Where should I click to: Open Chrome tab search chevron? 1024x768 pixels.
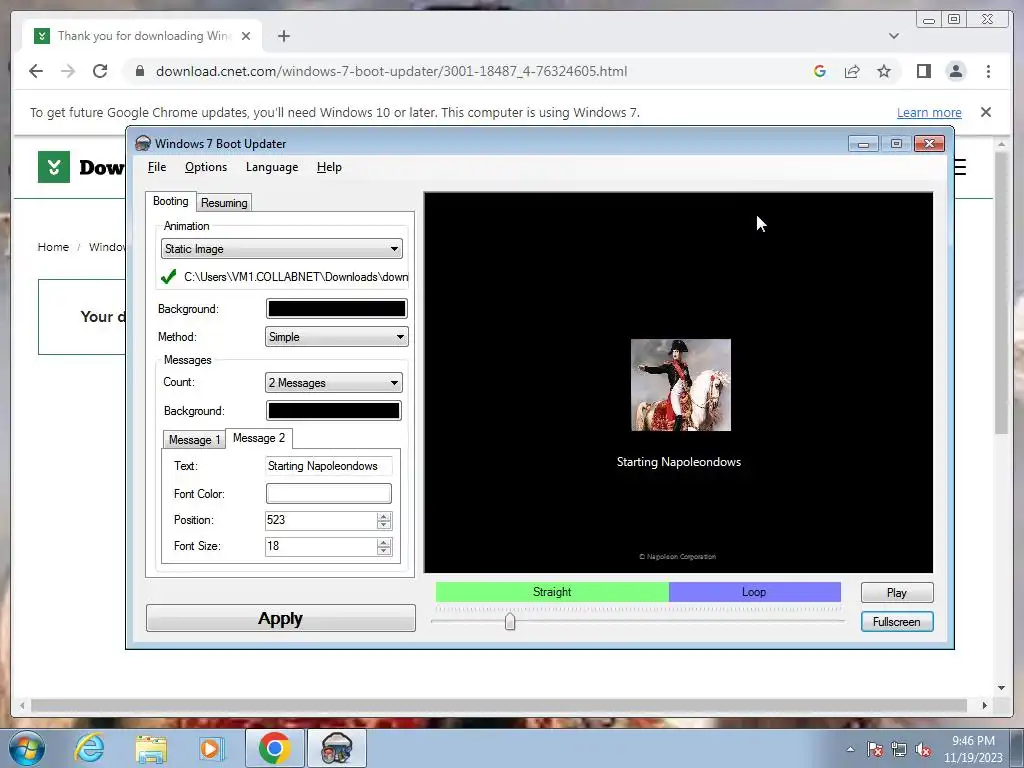893,36
